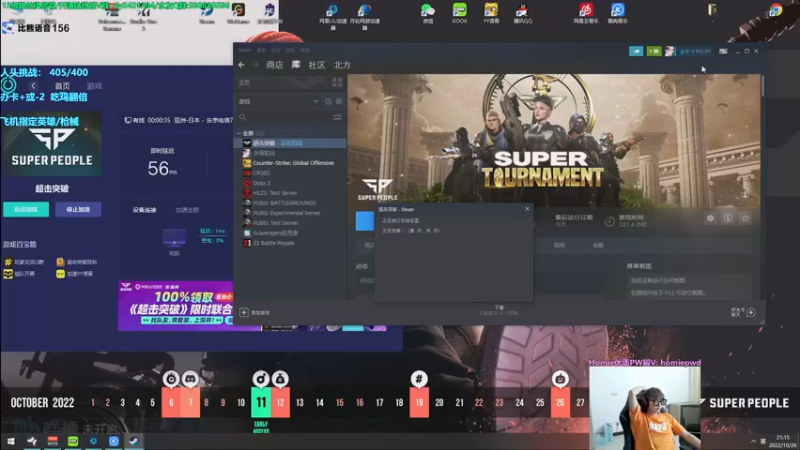Add Super People to favorites with star
This screenshot has height=450, width=800.
[745, 218]
